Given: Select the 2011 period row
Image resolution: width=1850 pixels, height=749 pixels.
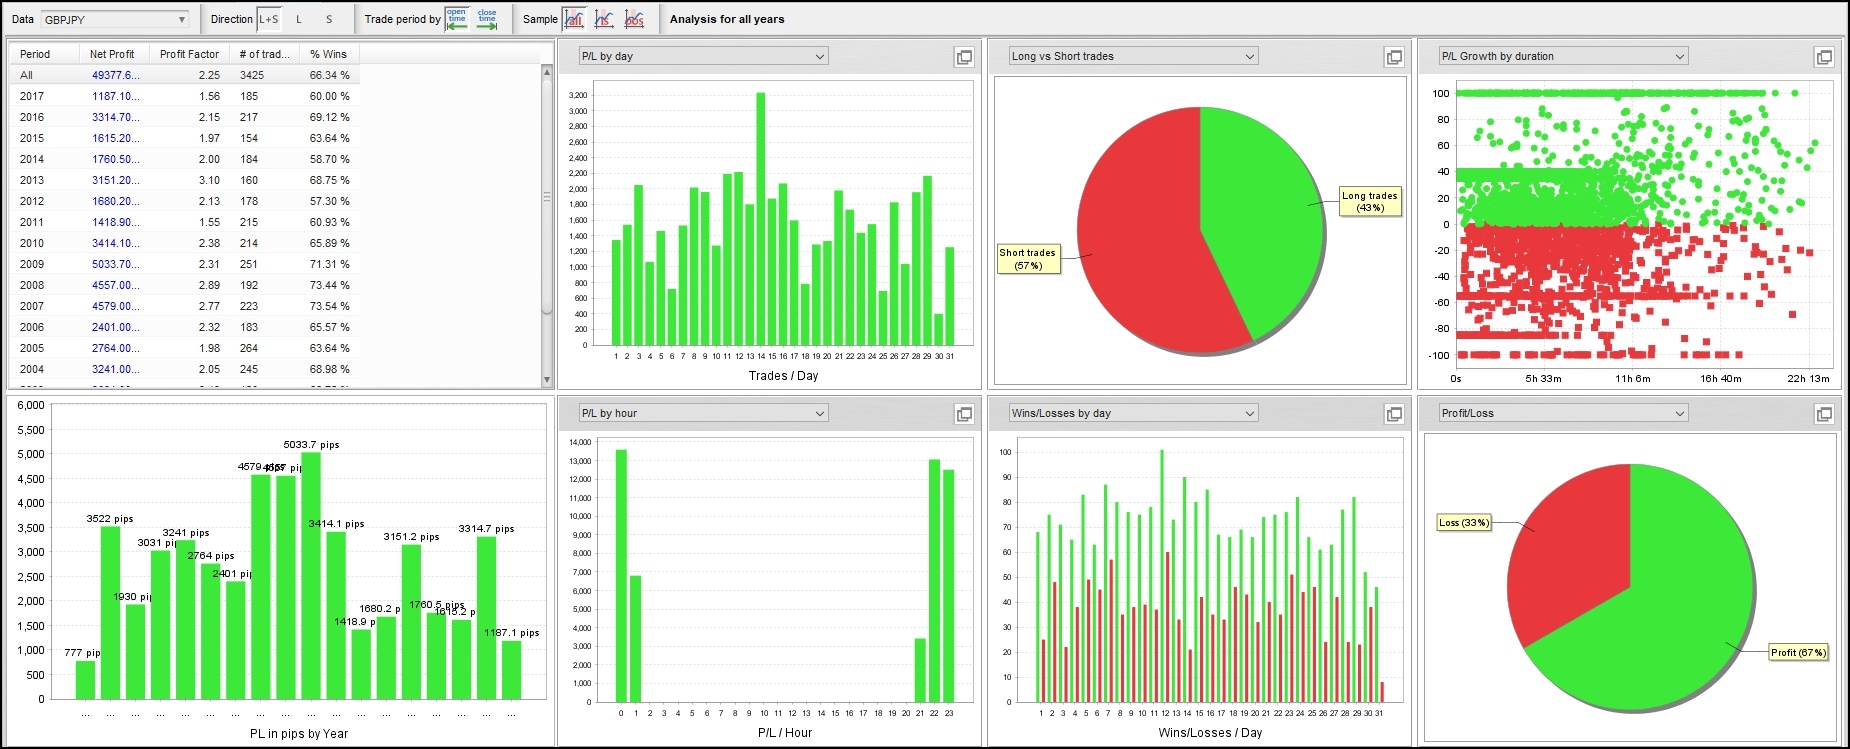Looking at the screenshot, I should [185, 222].
